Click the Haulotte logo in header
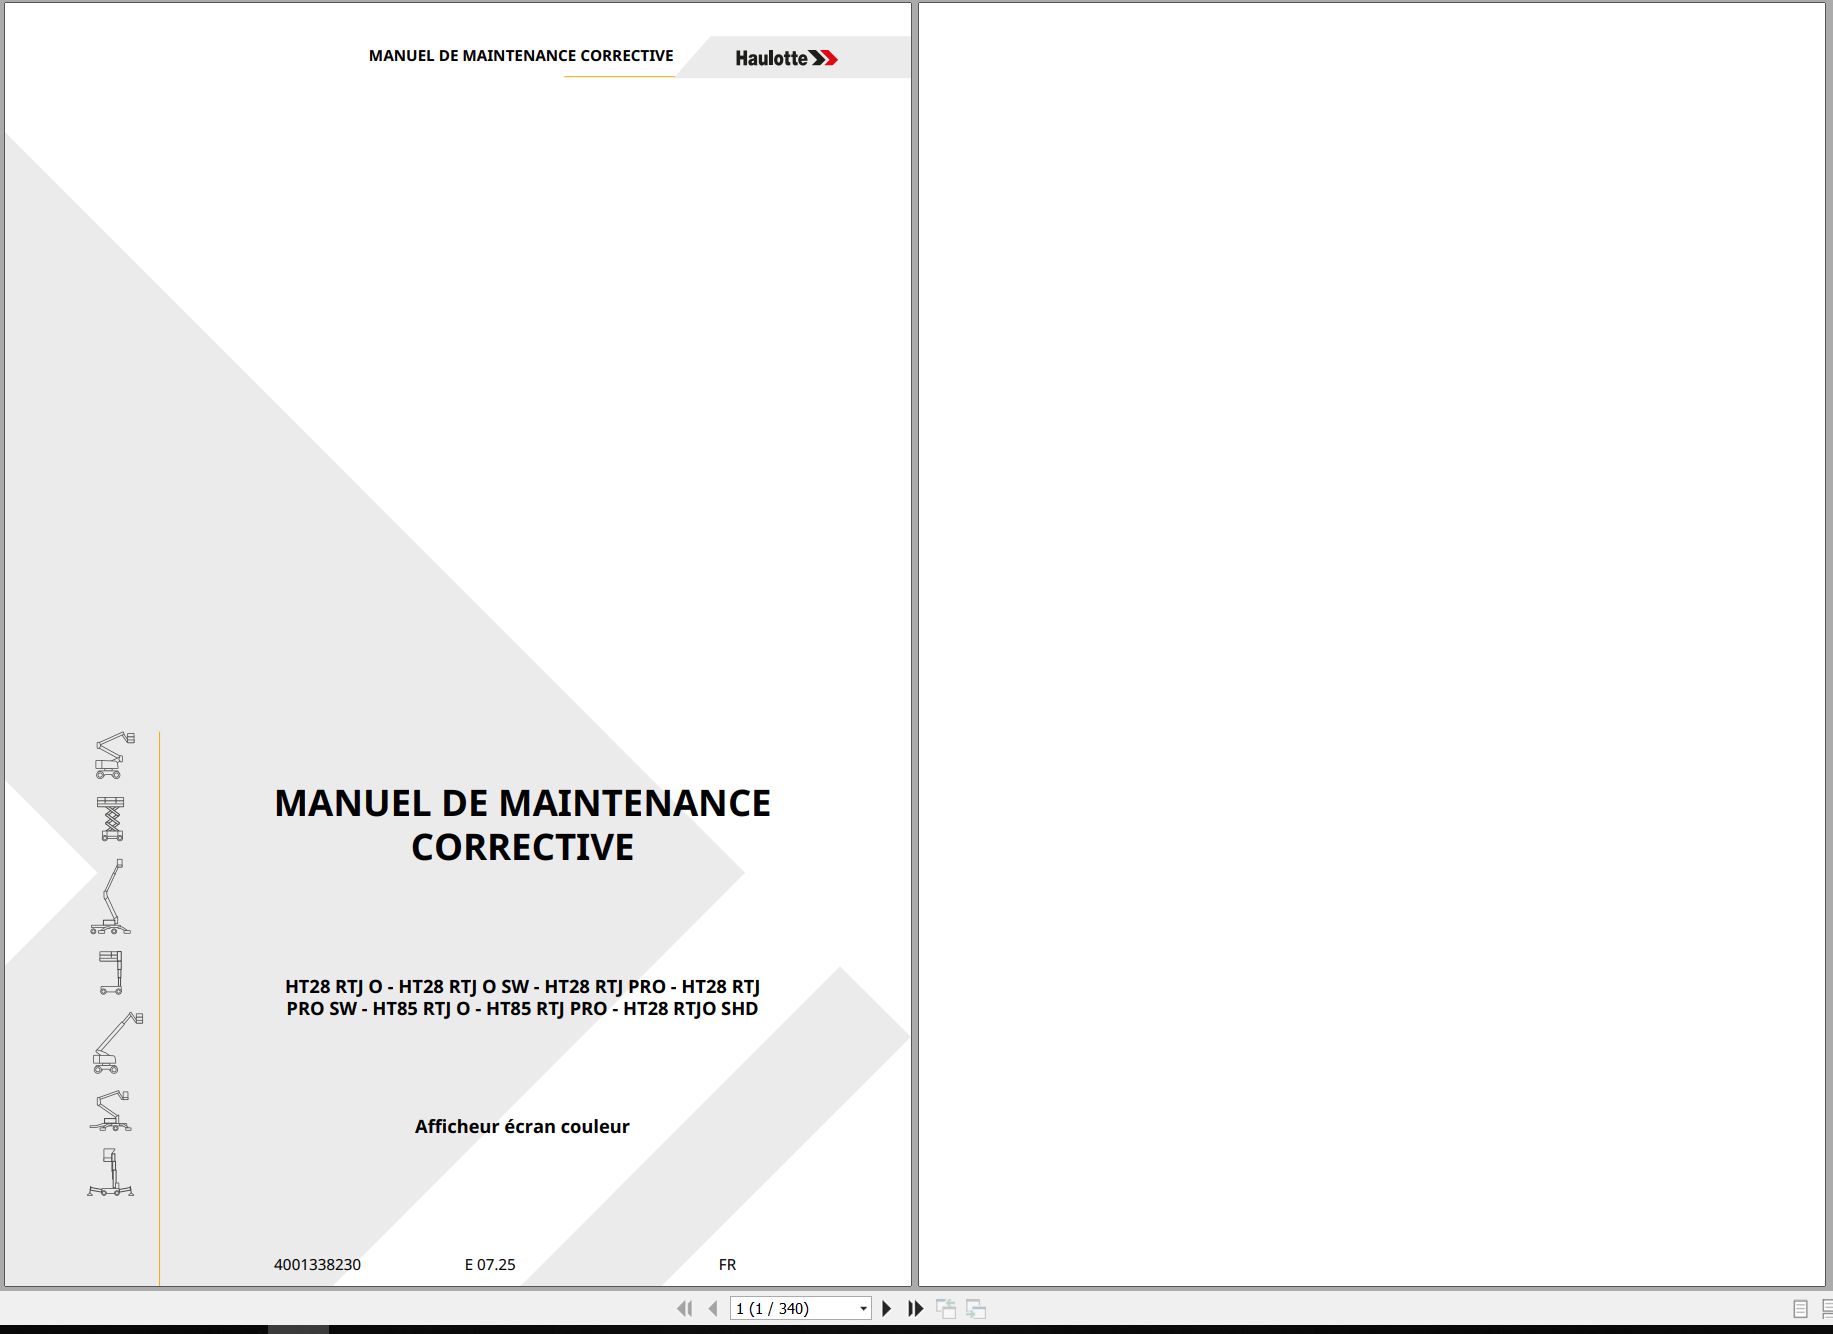The image size is (1833, 1334). click(787, 58)
